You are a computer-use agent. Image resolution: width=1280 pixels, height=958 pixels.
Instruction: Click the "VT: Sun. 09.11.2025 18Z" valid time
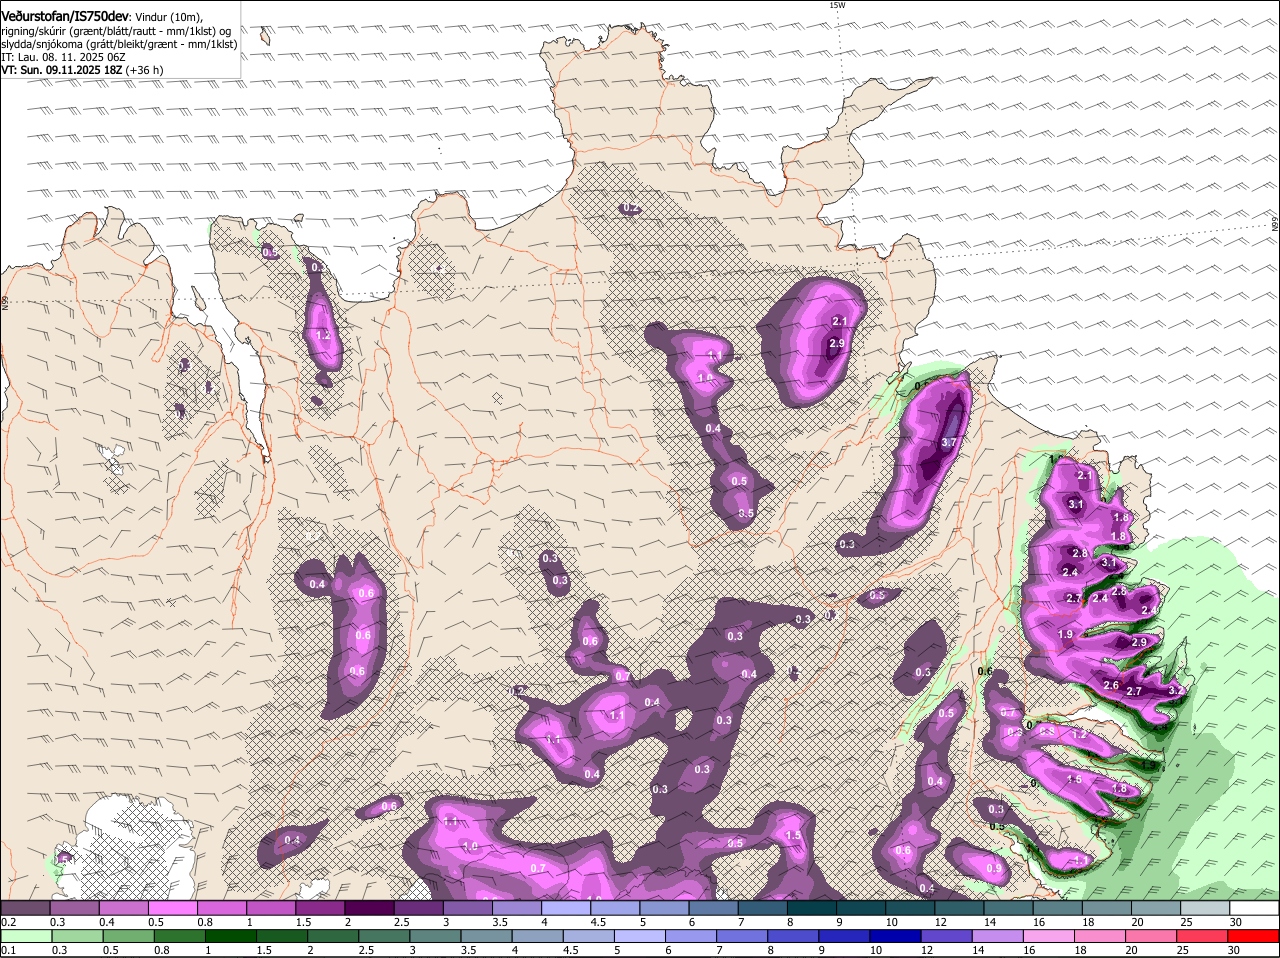coord(62,70)
